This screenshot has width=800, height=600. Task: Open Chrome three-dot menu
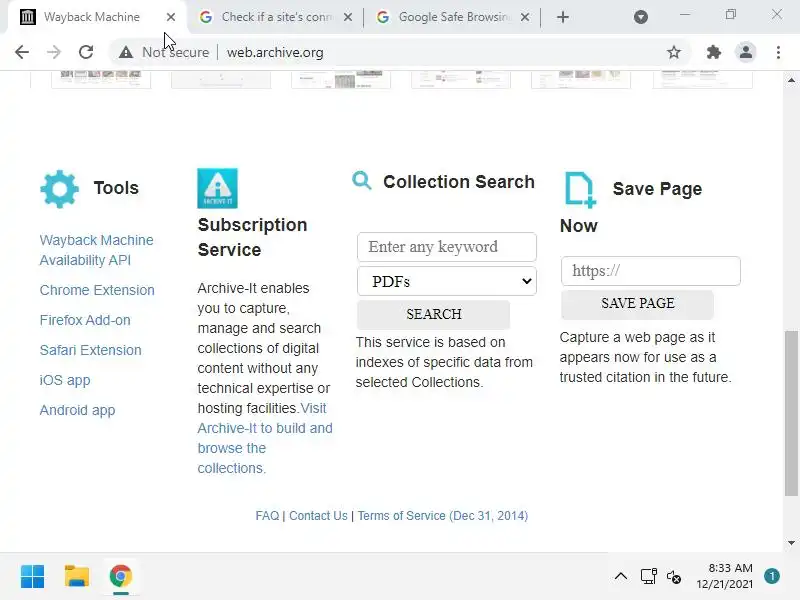(778, 52)
